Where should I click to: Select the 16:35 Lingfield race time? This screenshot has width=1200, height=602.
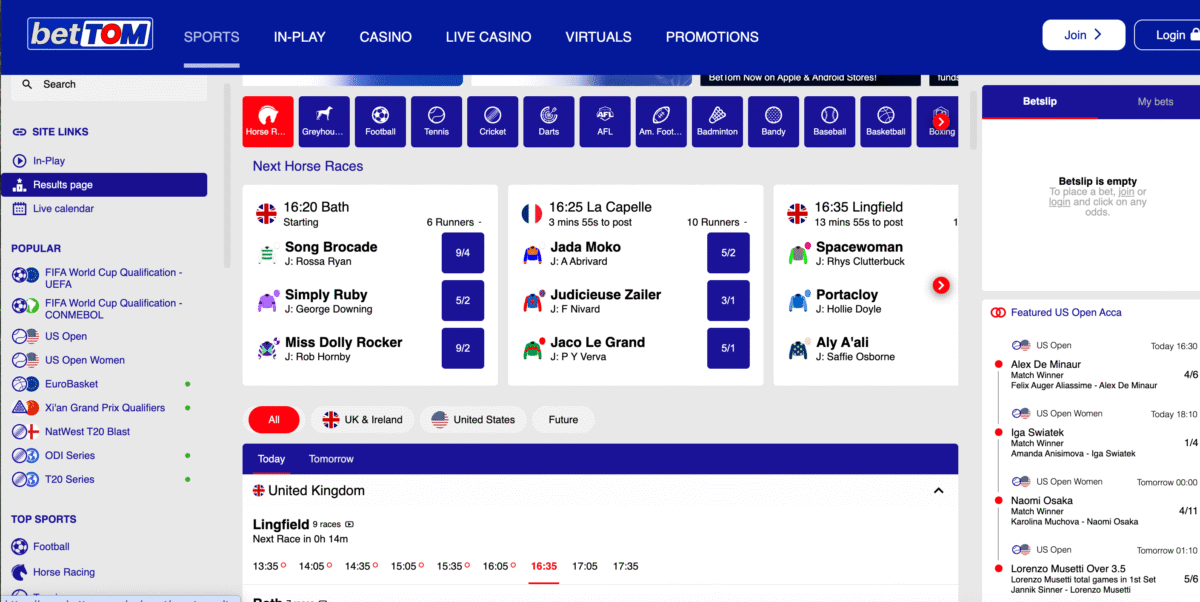click(544, 566)
